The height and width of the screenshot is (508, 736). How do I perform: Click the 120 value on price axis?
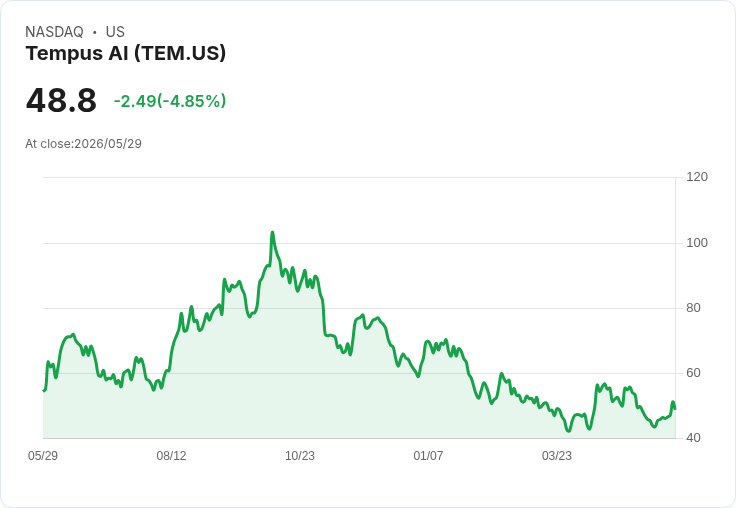(x=697, y=177)
